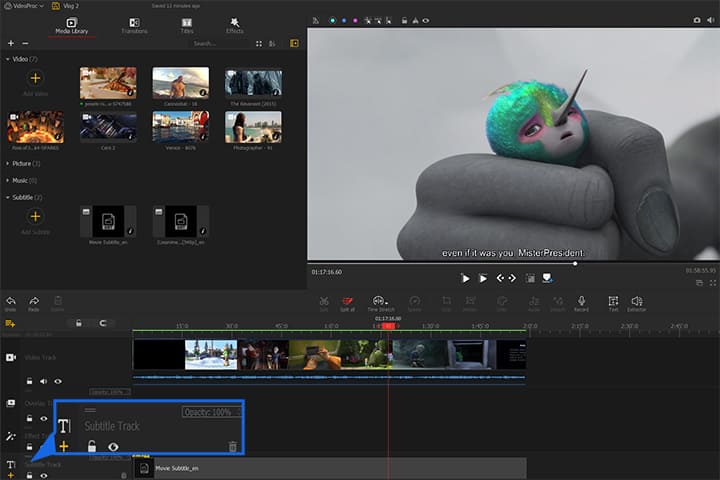The height and width of the screenshot is (480, 720).
Task: Click the Undo arrow icon
Action: pyautogui.click(x=10, y=300)
